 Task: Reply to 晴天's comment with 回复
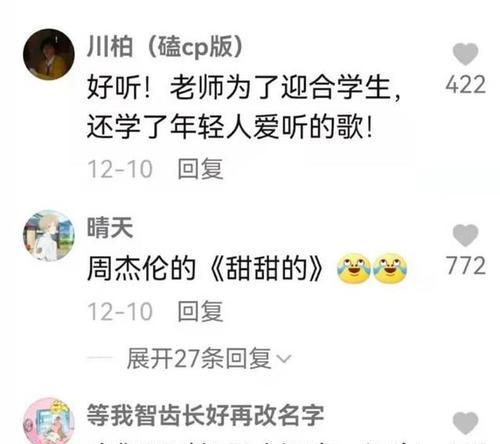[x=200, y=311]
